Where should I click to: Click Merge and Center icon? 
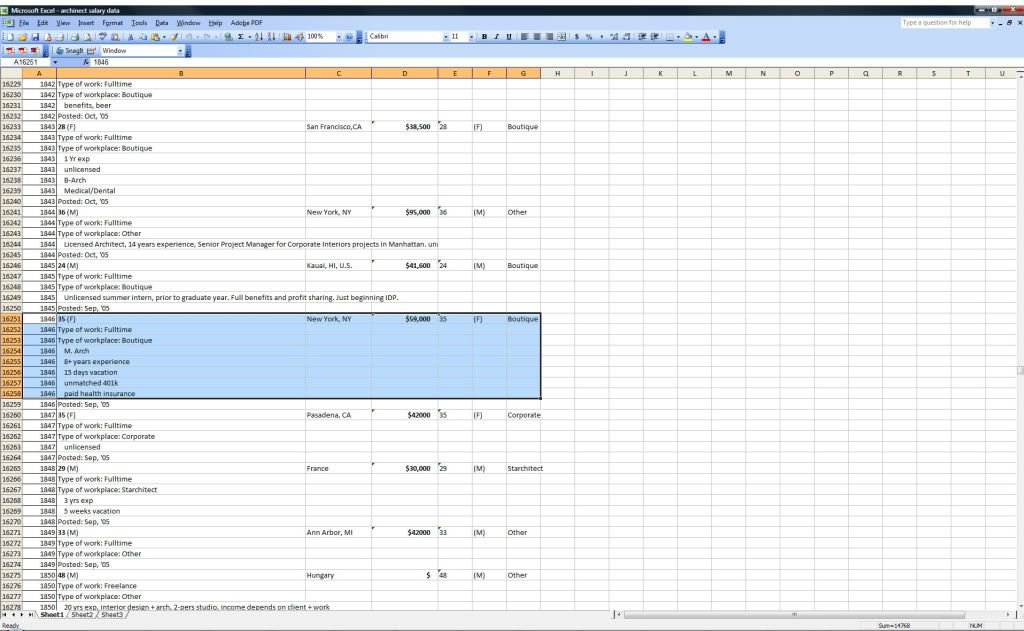(562, 37)
